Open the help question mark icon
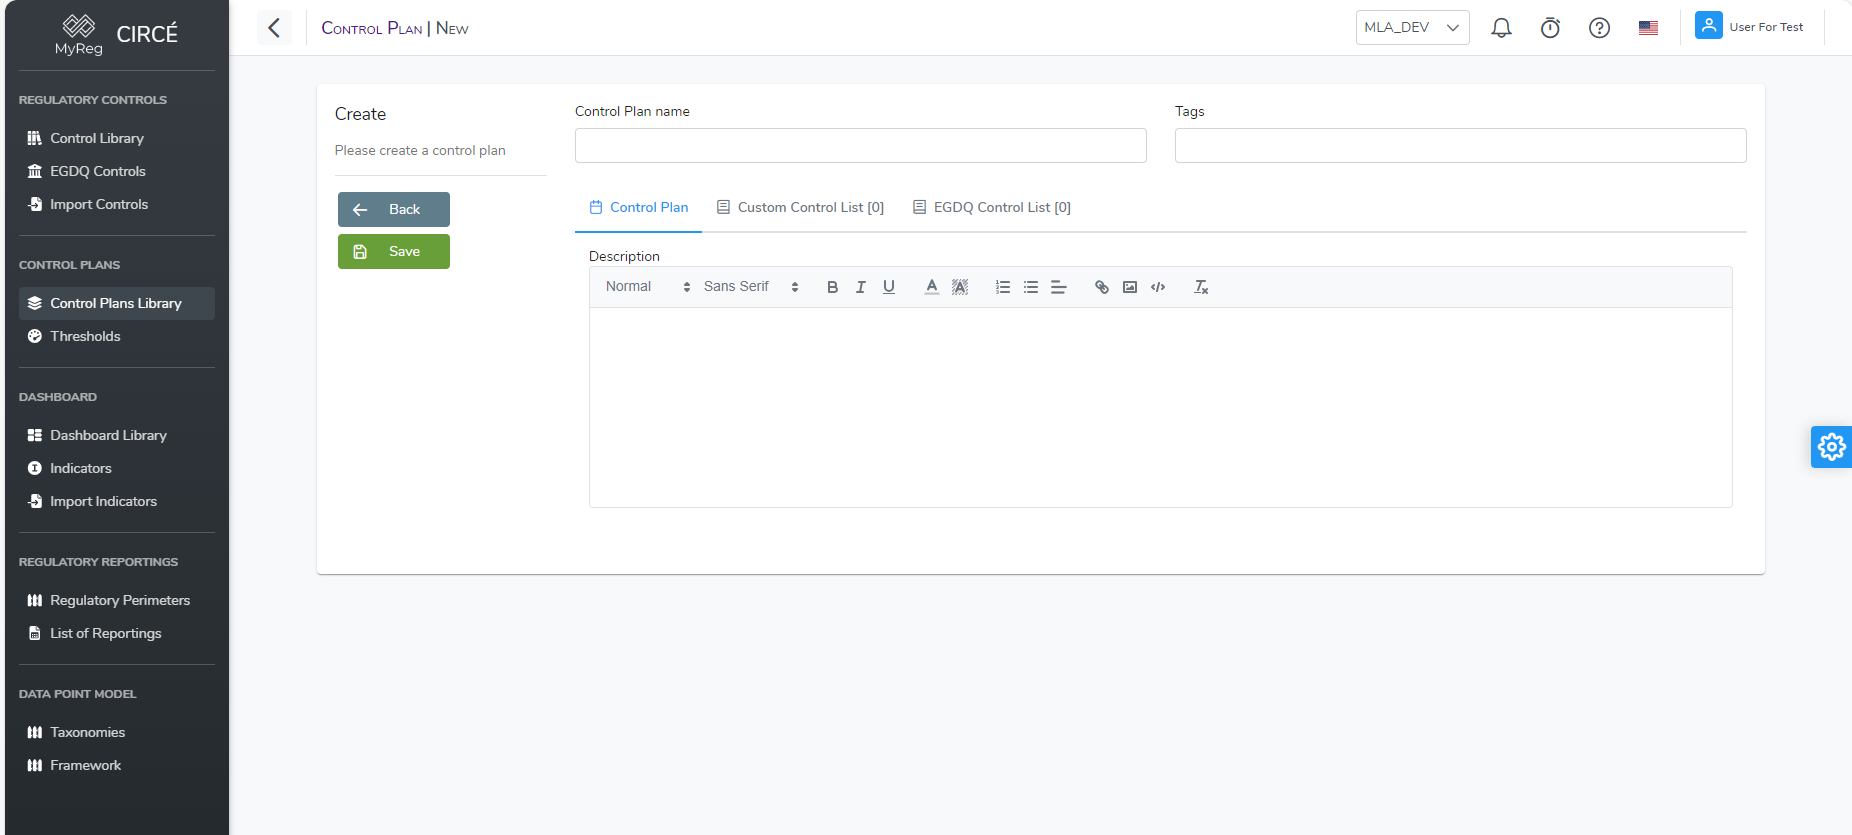 coord(1599,28)
